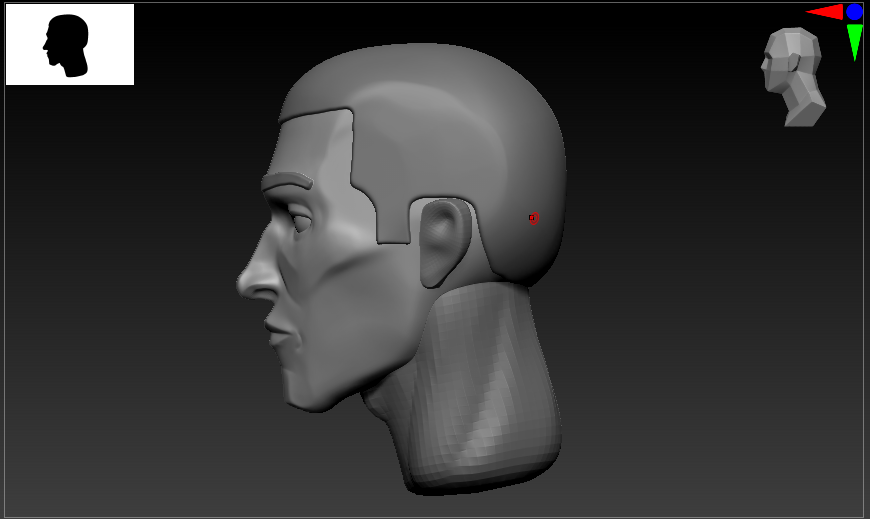Click the nose tip of the head model
Image resolution: width=870 pixels, height=519 pixels.
point(244,283)
